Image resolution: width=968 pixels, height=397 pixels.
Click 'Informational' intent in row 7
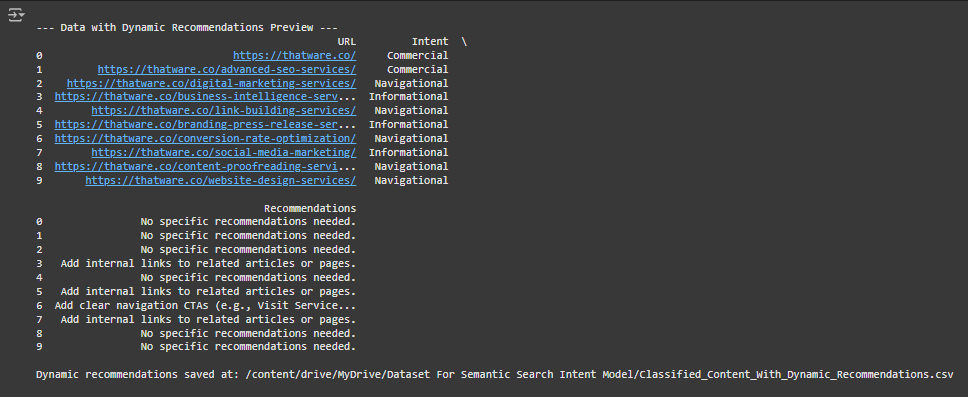(x=408, y=153)
